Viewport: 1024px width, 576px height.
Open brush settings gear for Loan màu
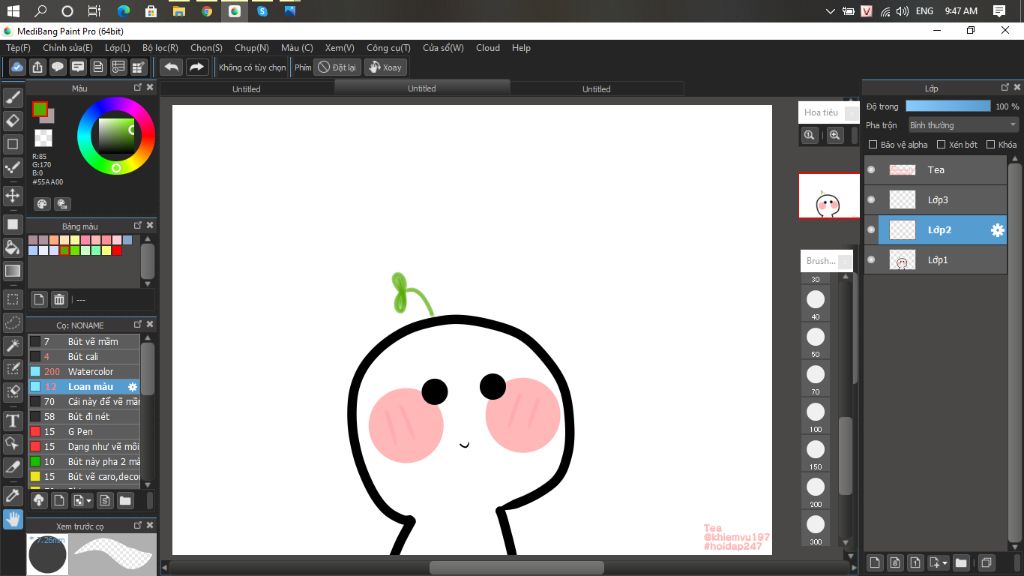[132, 387]
